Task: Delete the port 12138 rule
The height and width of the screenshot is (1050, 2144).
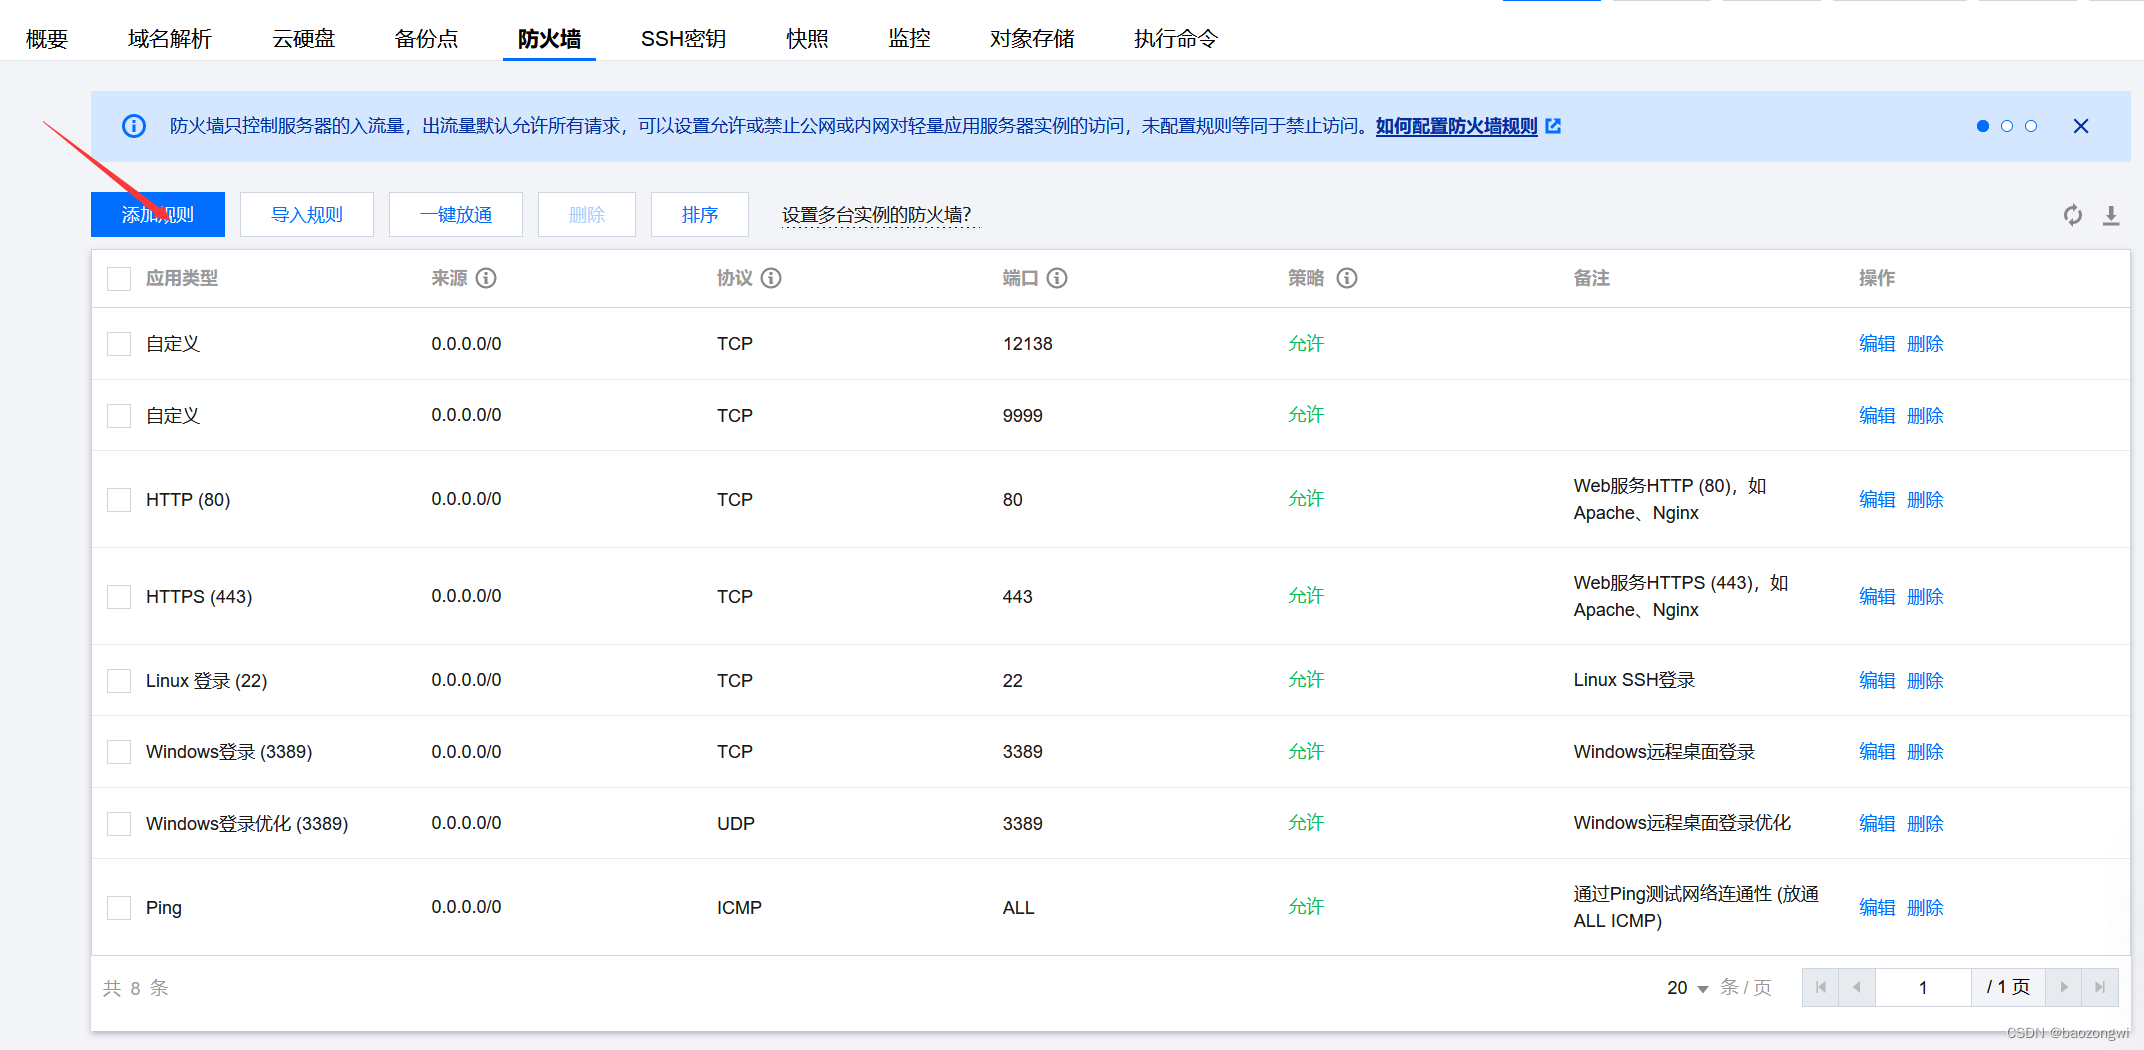Action: click(1925, 344)
